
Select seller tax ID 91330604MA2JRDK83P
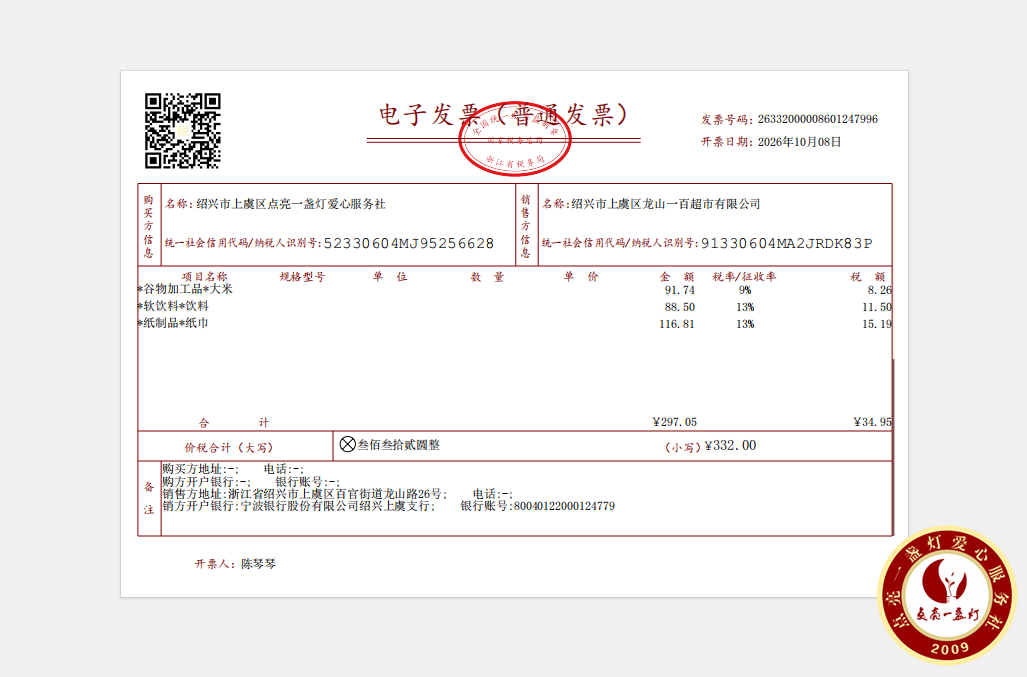(787, 244)
